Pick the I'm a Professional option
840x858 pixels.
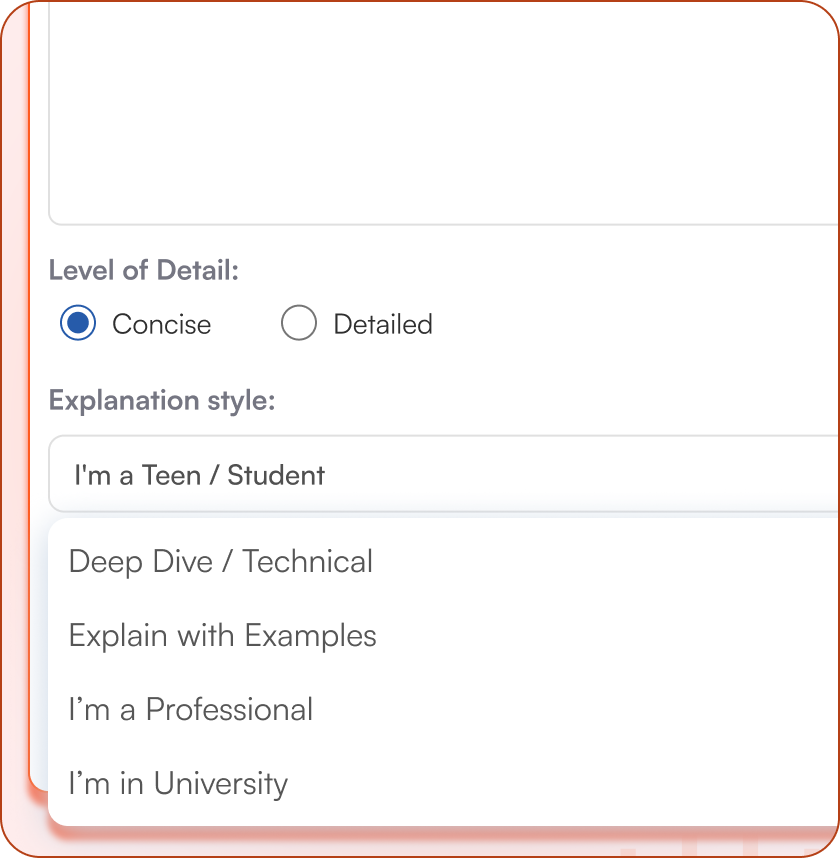pyautogui.click(x=190, y=710)
